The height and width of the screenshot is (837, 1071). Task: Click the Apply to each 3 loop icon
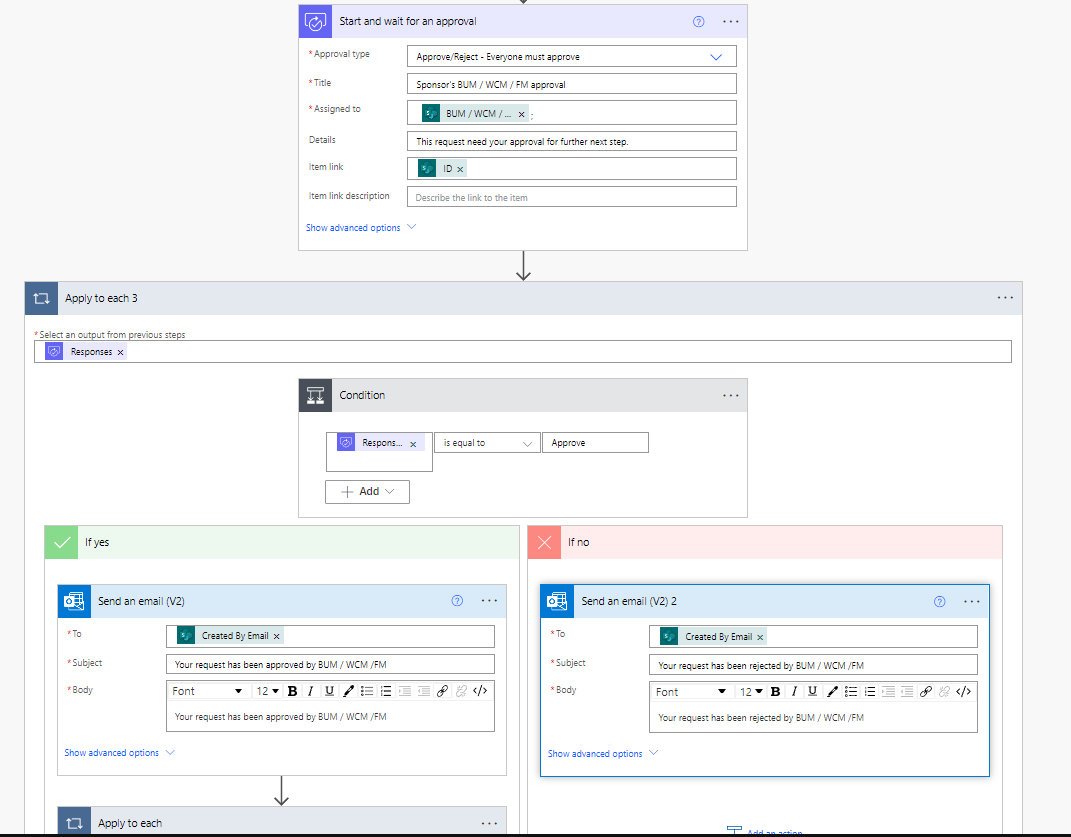[x=42, y=298]
